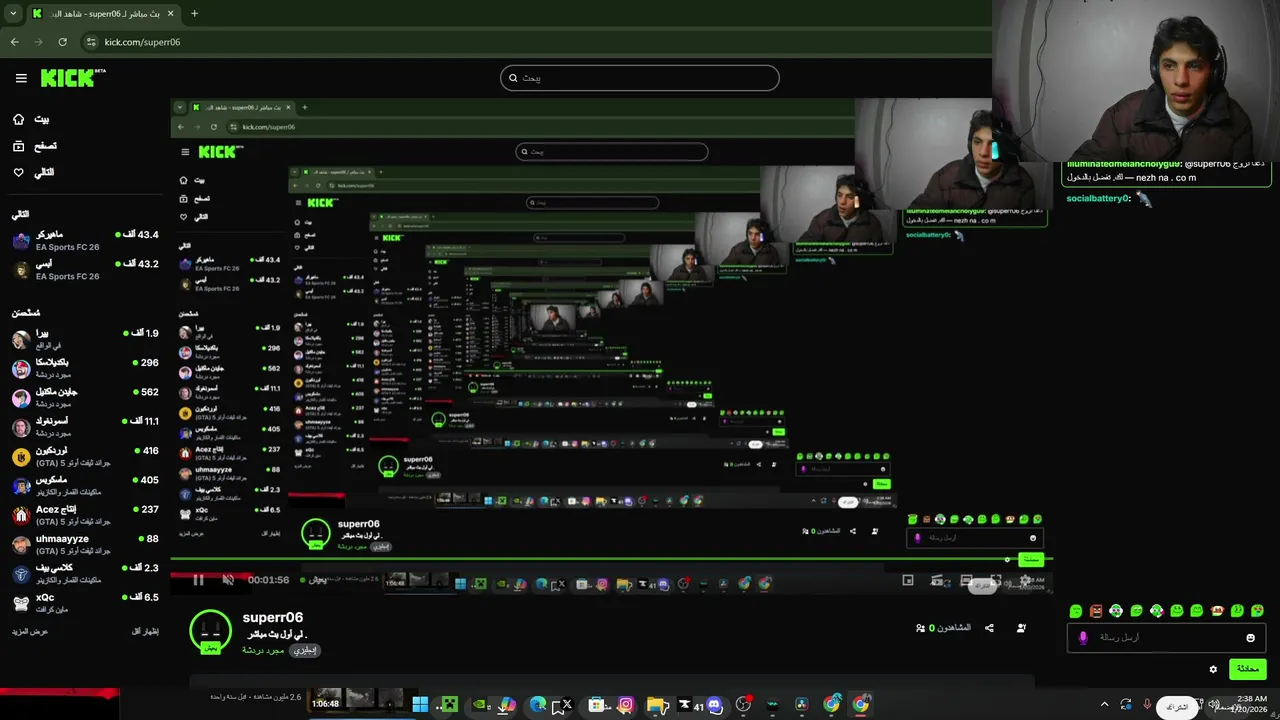The image size is (1280, 720).
Task: Open the tab search dropdown arrow
Action: 13,14
